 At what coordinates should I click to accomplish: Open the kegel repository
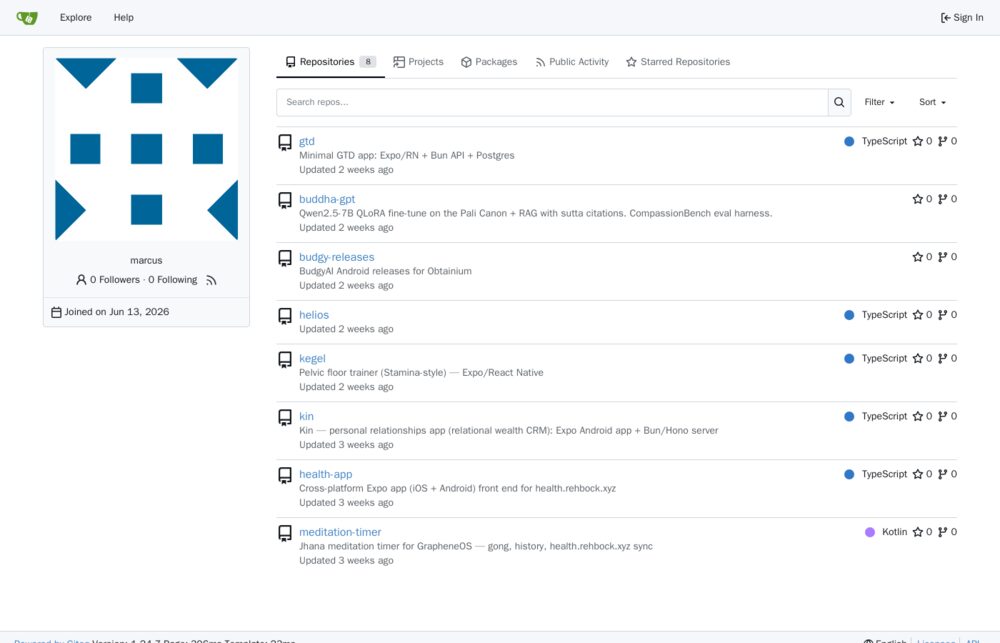point(312,358)
